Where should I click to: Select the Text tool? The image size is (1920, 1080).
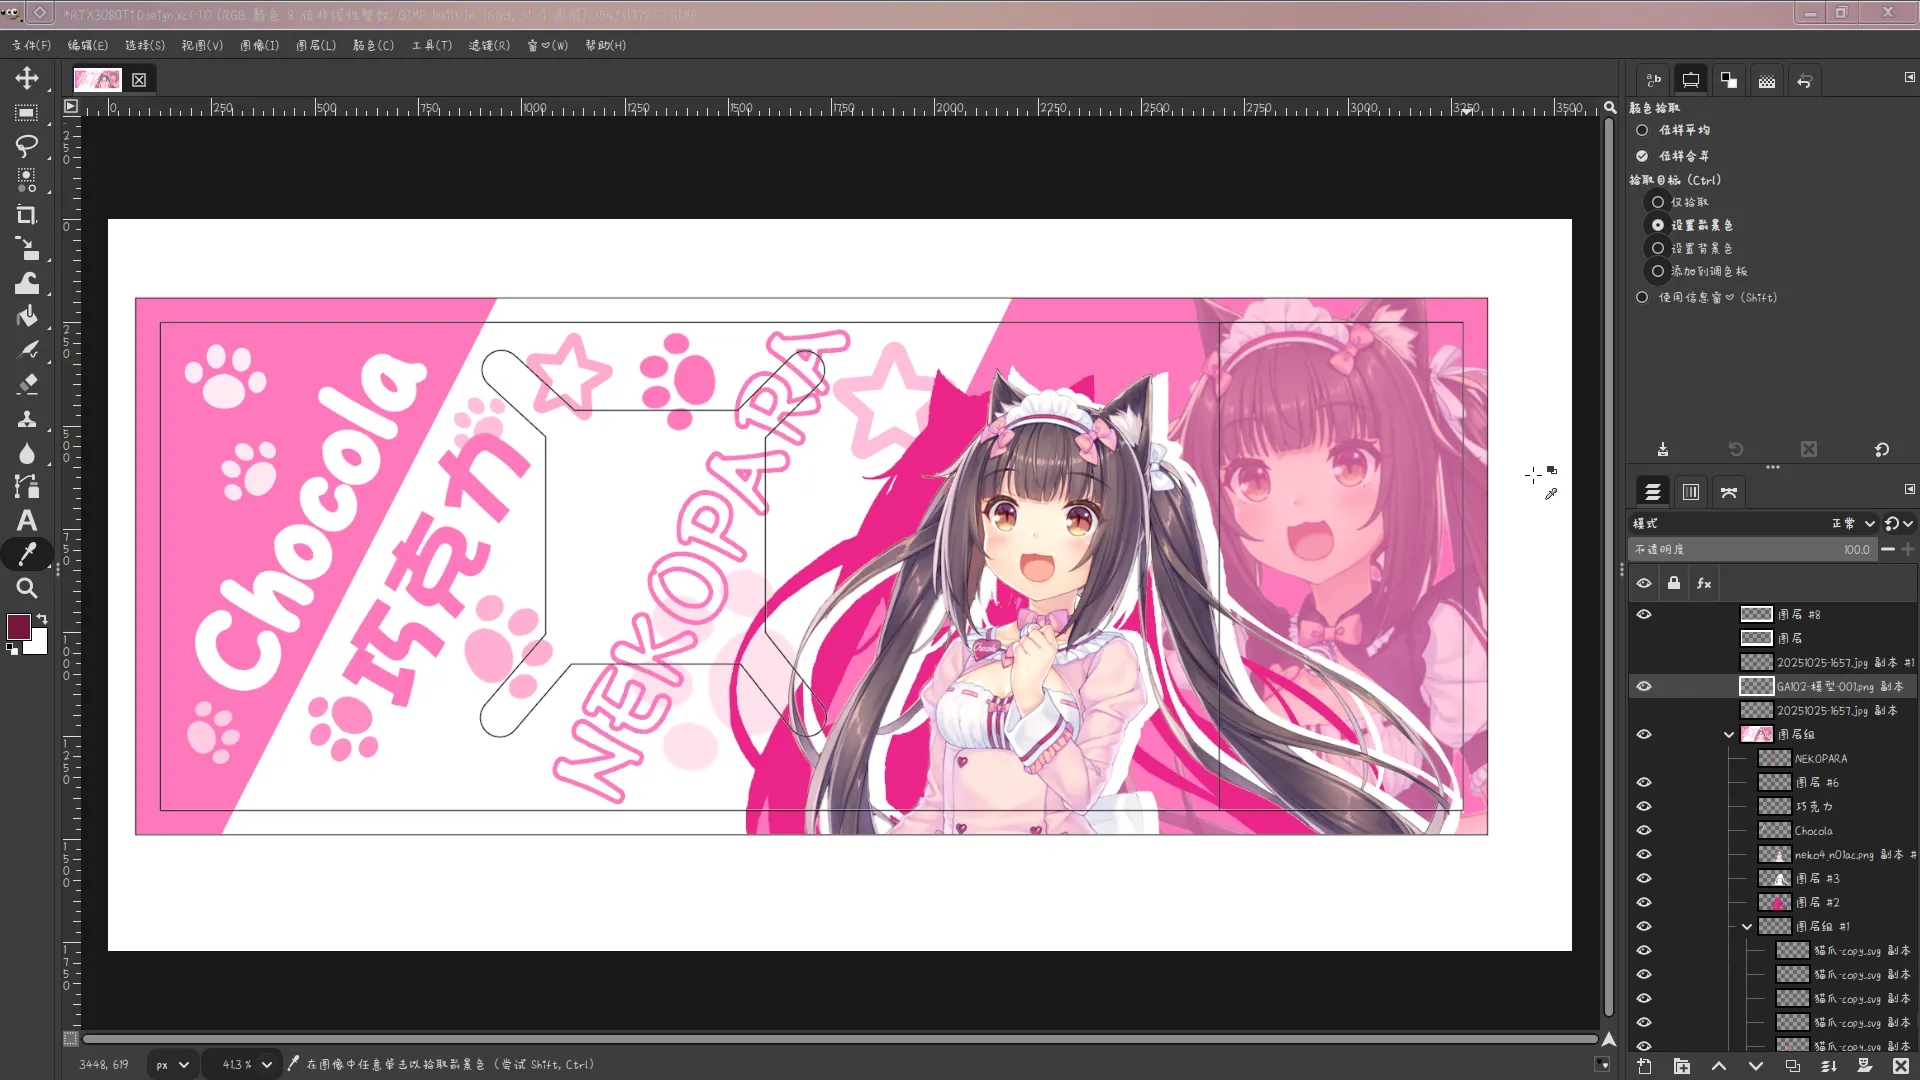pyautogui.click(x=27, y=520)
